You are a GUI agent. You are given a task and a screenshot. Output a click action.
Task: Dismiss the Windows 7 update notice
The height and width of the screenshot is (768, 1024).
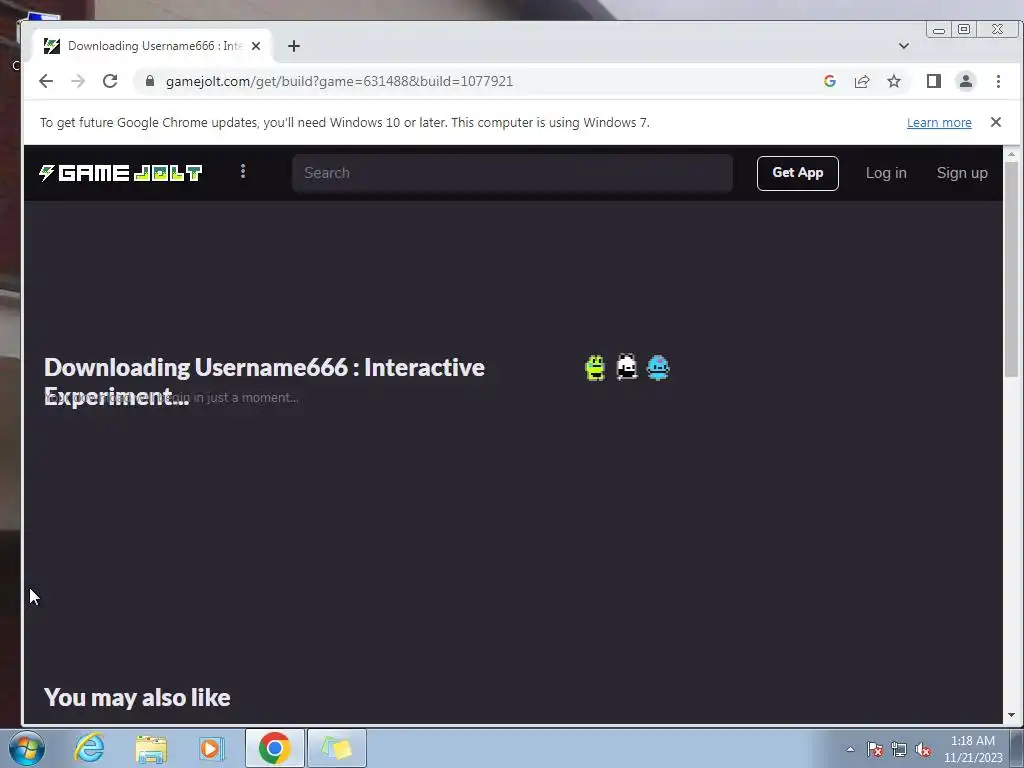coord(996,122)
